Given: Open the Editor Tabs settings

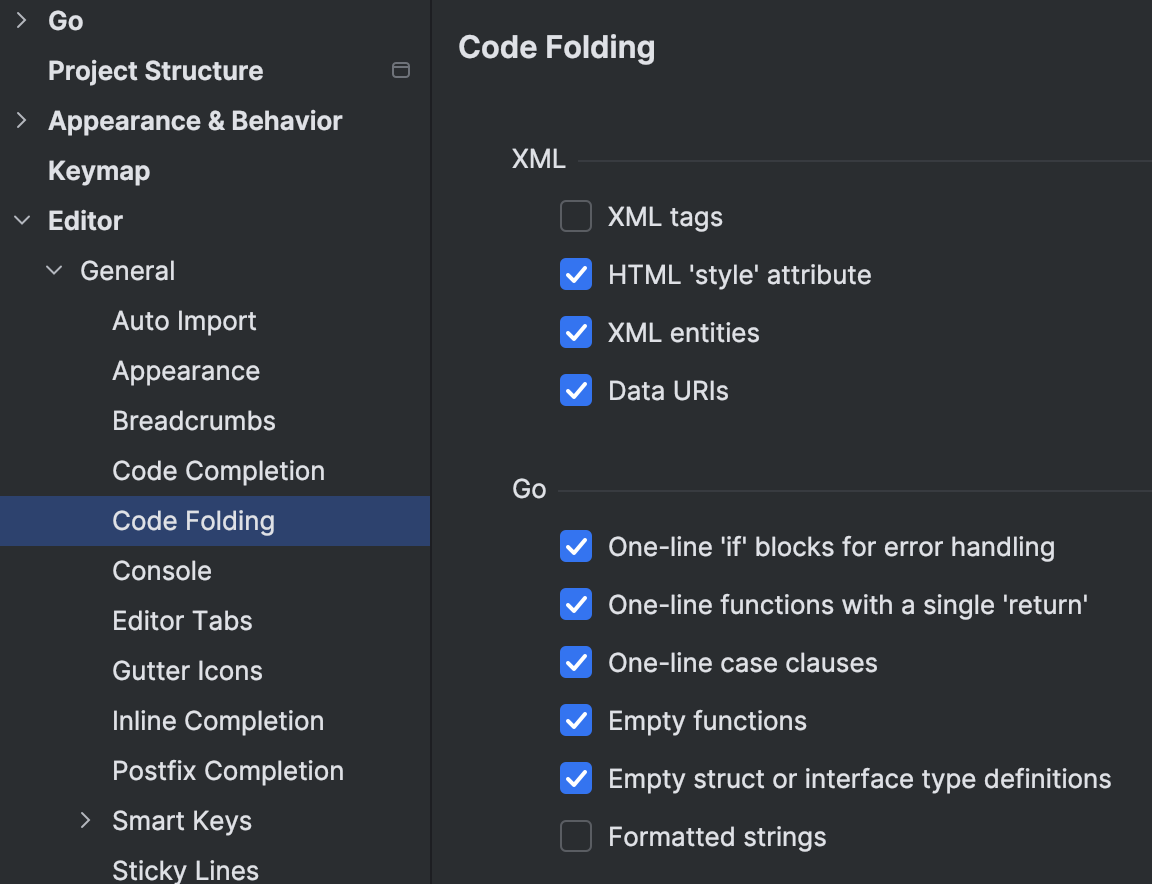Looking at the screenshot, I should pos(182,621).
